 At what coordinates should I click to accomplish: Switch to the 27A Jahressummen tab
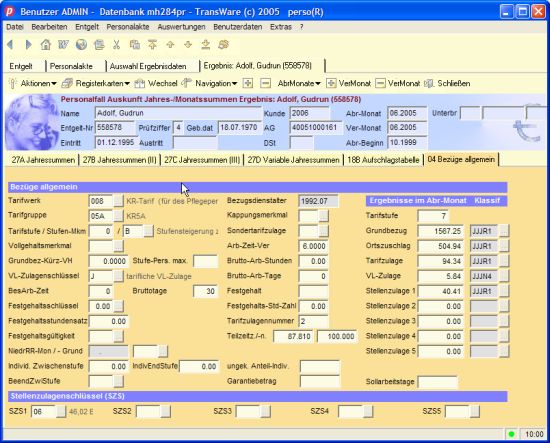click(x=43, y=160)
